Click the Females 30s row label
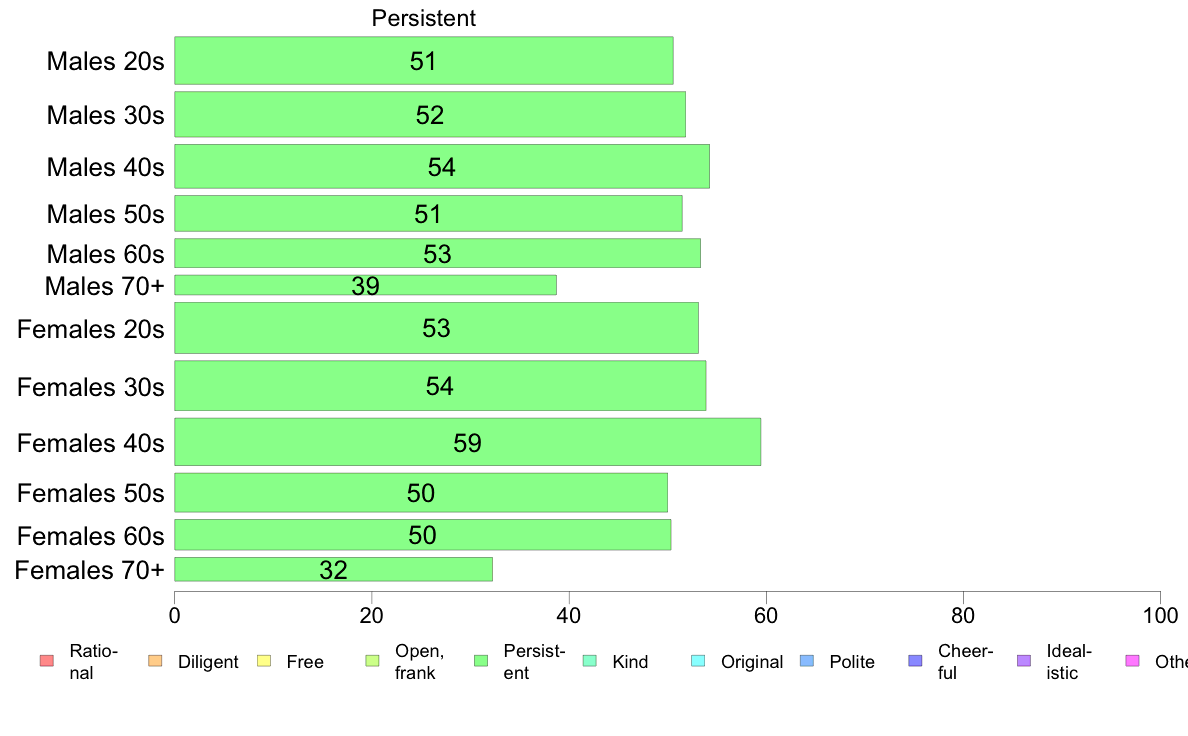Viewport: 1188px width, 736px height. (91, 387)
